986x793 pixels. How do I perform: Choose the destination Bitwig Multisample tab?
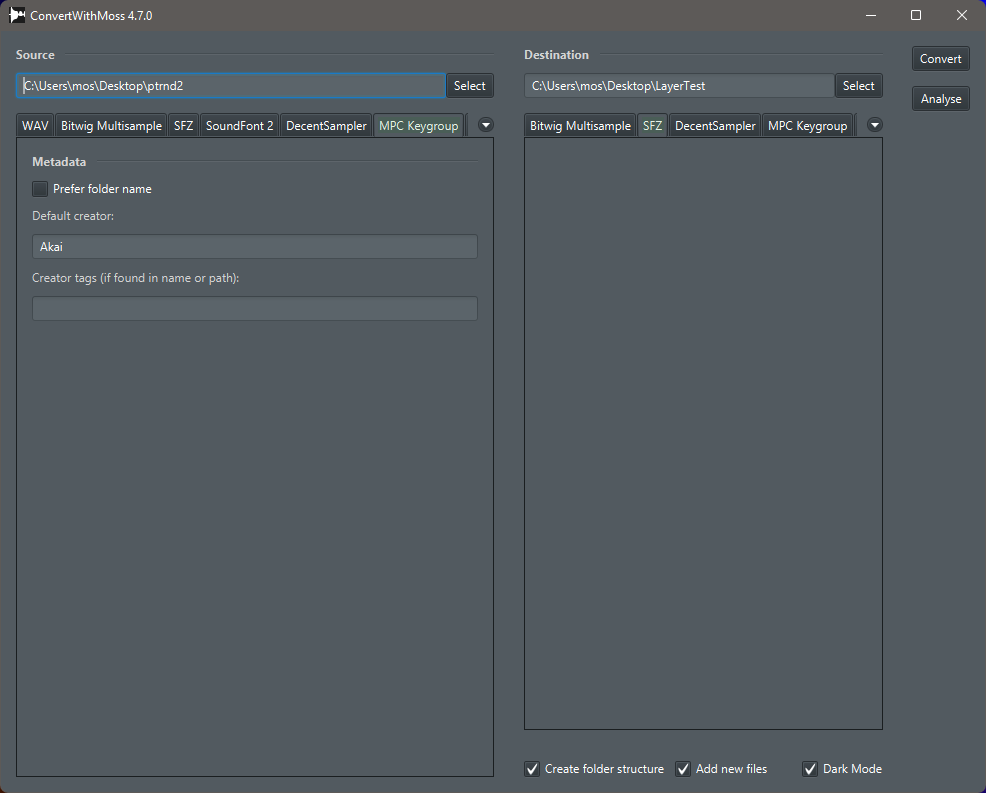[580, 126]
